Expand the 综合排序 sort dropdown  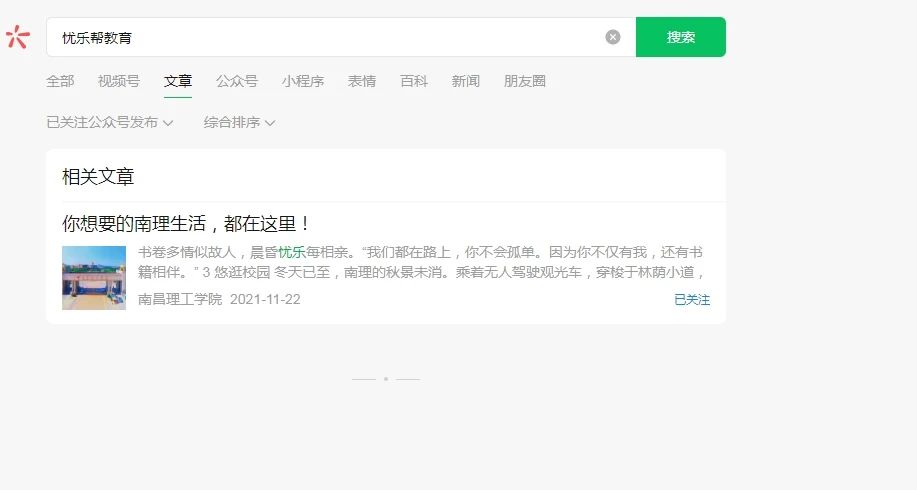(x=239, y=122)
